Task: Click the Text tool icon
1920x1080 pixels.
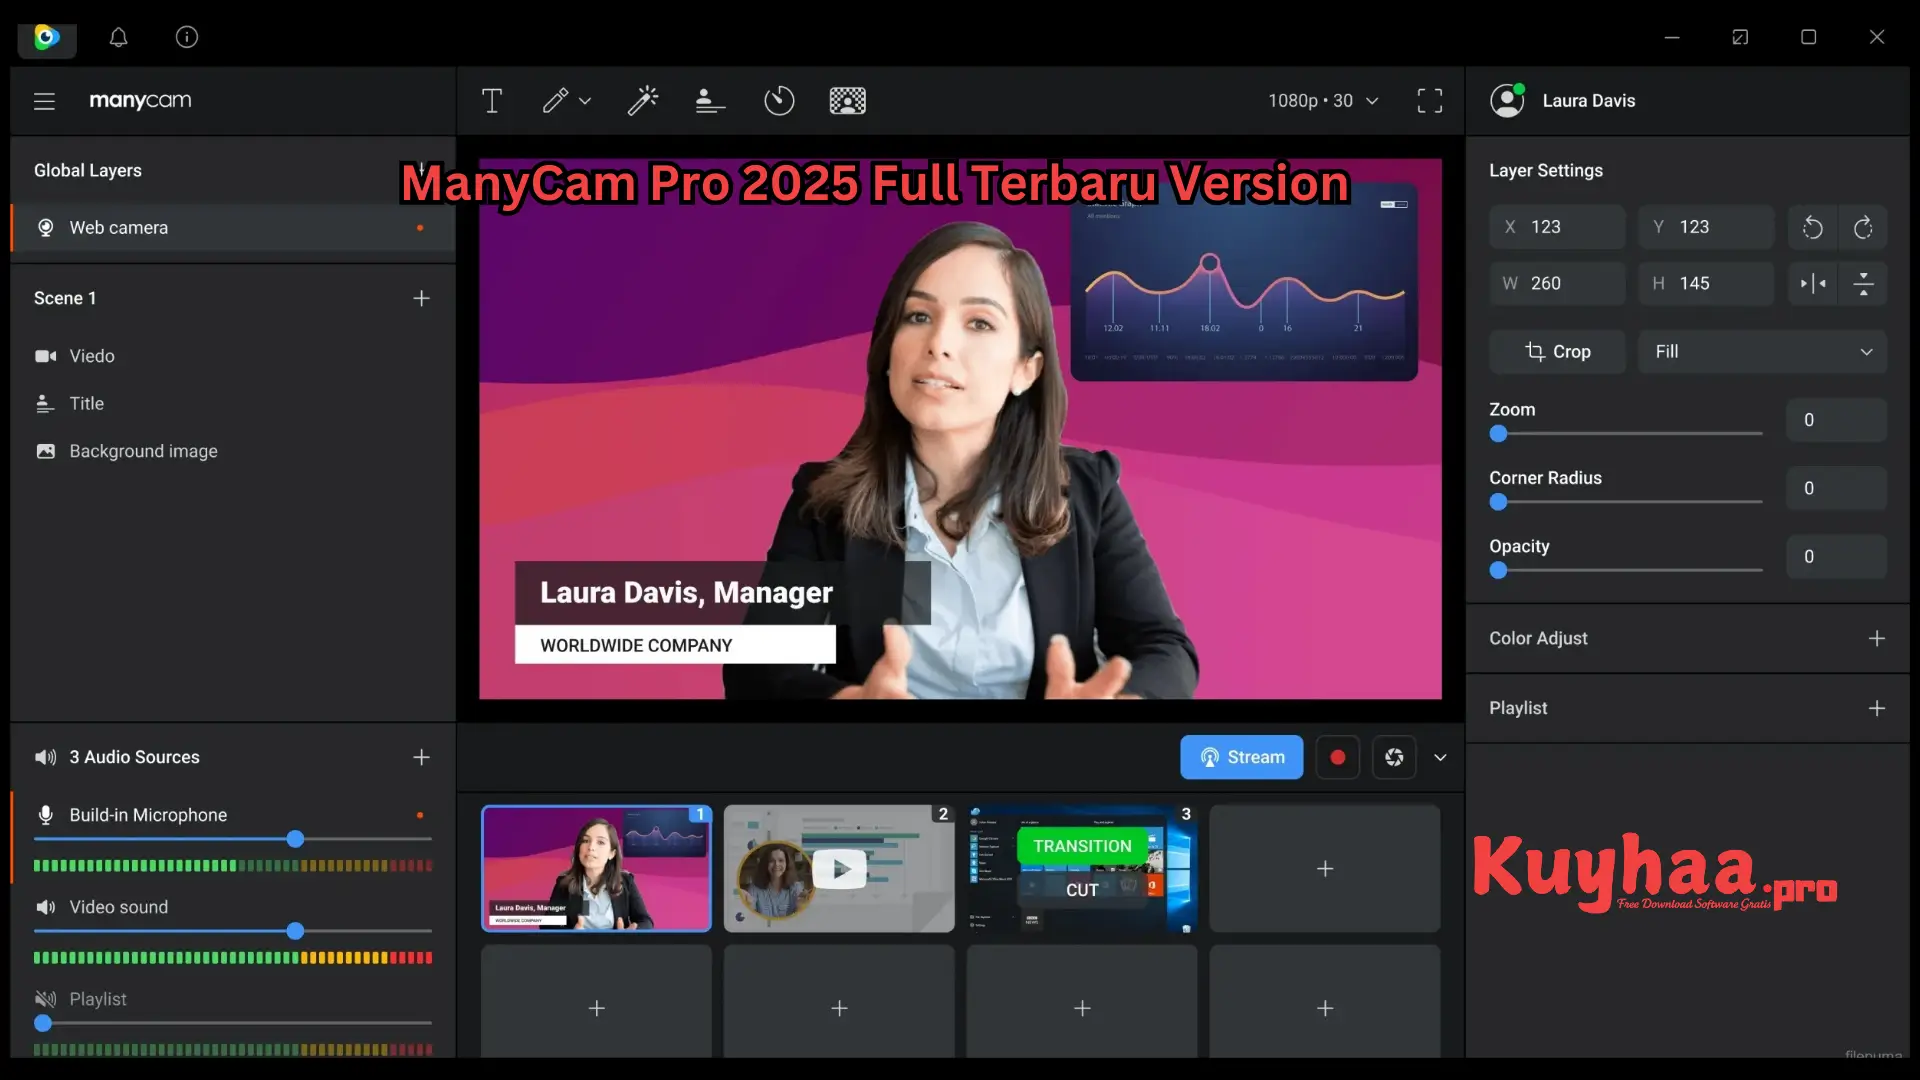Action: click(491, 100)
